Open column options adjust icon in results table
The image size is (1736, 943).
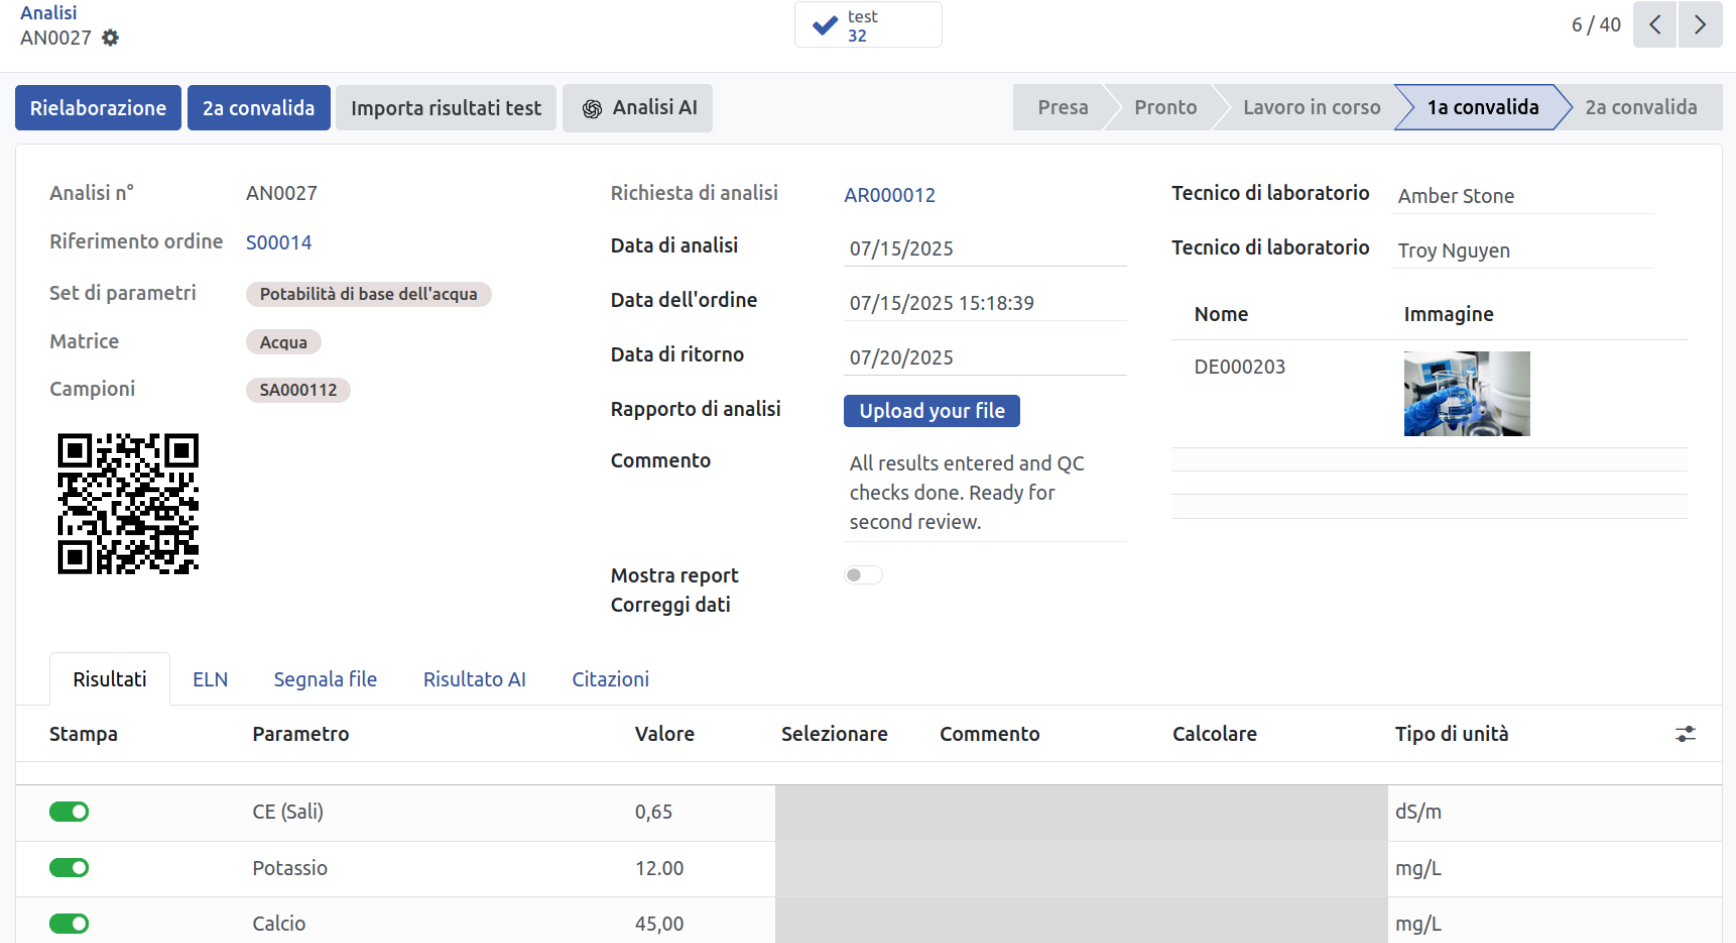click(1685, 734)
